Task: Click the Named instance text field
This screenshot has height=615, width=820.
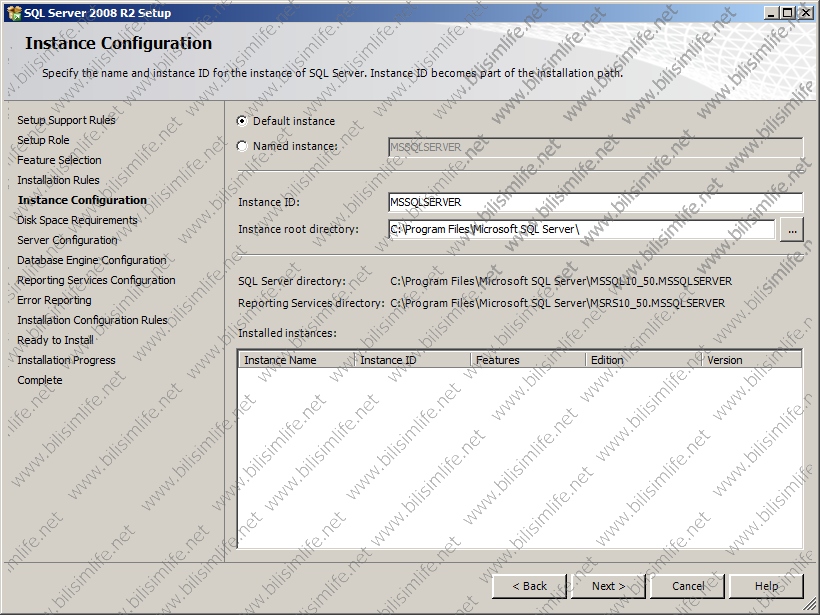Action: pyautogui.click(x=596, y=147)
